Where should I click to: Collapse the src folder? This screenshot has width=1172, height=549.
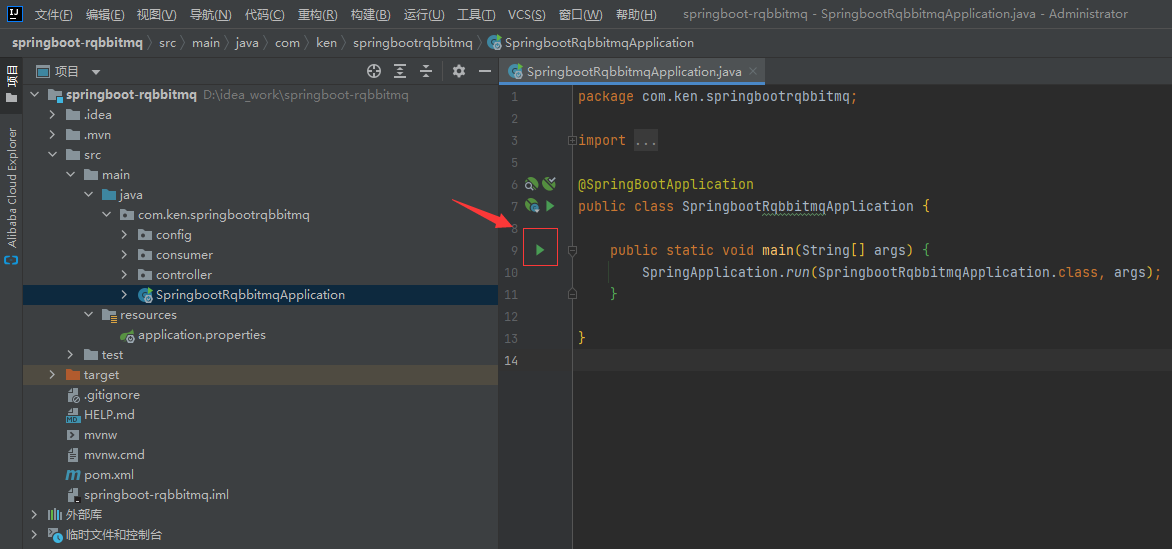pyautogui.click(x=52, y=155)
